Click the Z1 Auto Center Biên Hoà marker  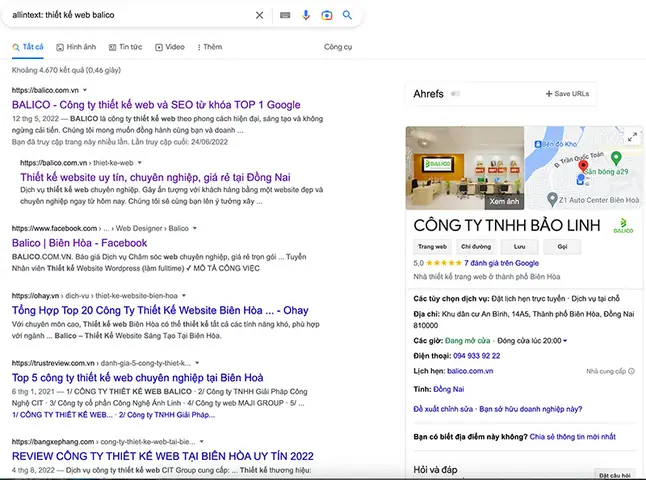tap(552, 199)
